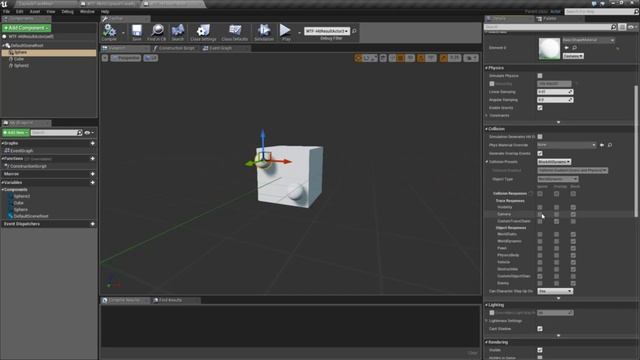Open the Can Character Step Up On dropdown

555,291
